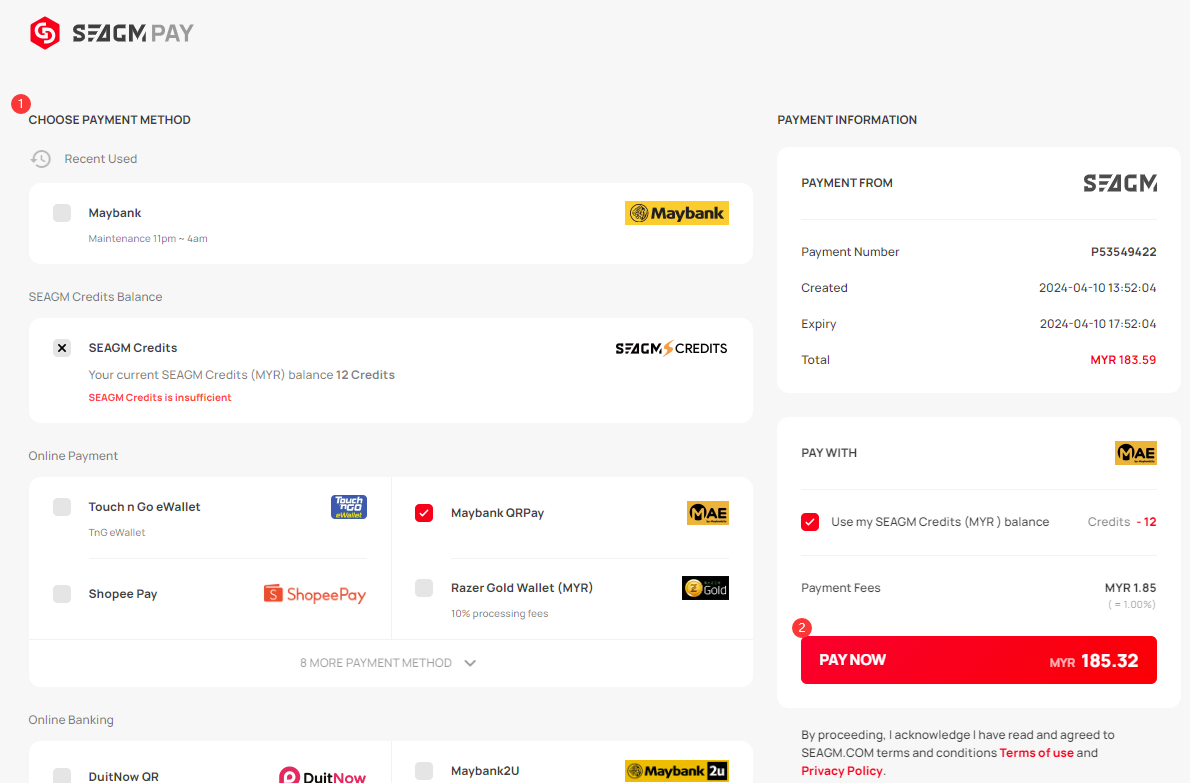Uncheck the Maybank QRPay checkbox
The image size is (1190, 783).
tap(424, 513)
